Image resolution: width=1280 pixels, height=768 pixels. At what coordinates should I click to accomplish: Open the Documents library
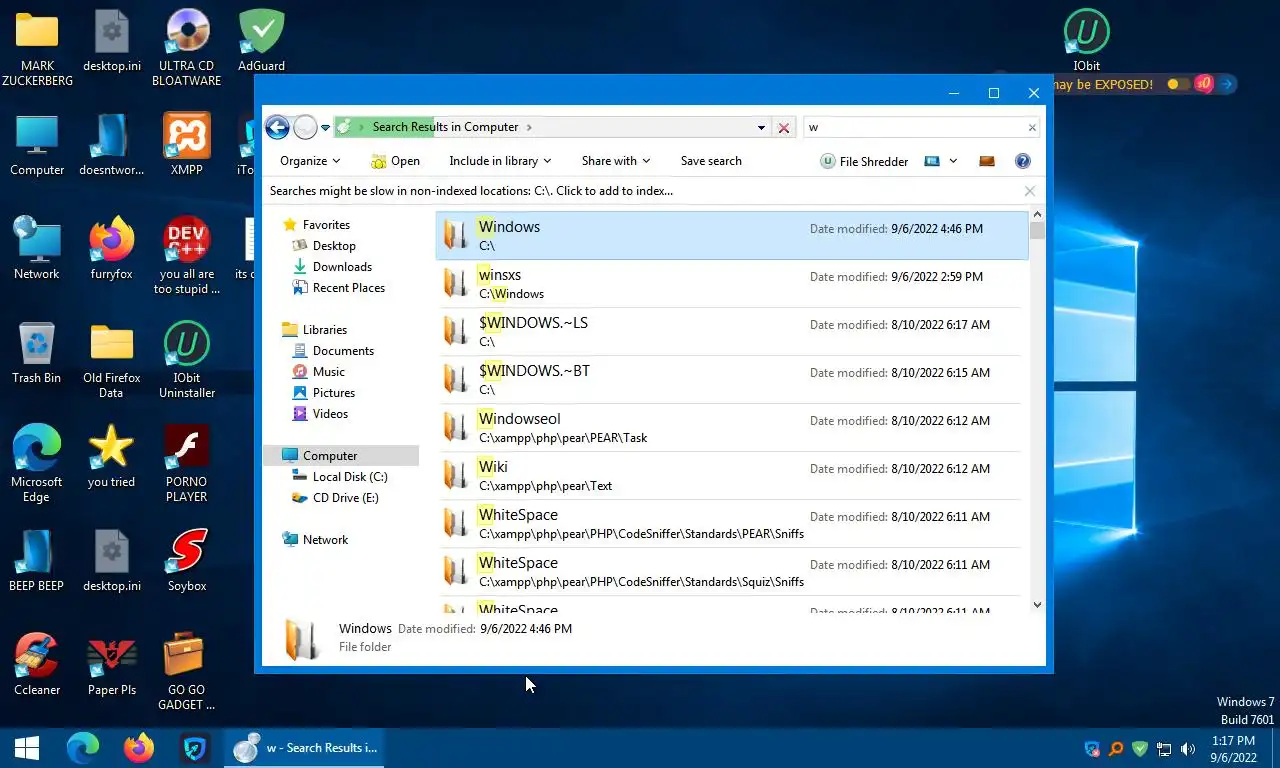[343, 351]
